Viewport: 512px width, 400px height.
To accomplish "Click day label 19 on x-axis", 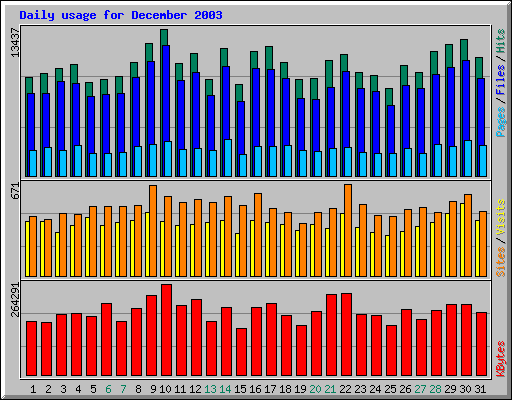I will point(300,389).
